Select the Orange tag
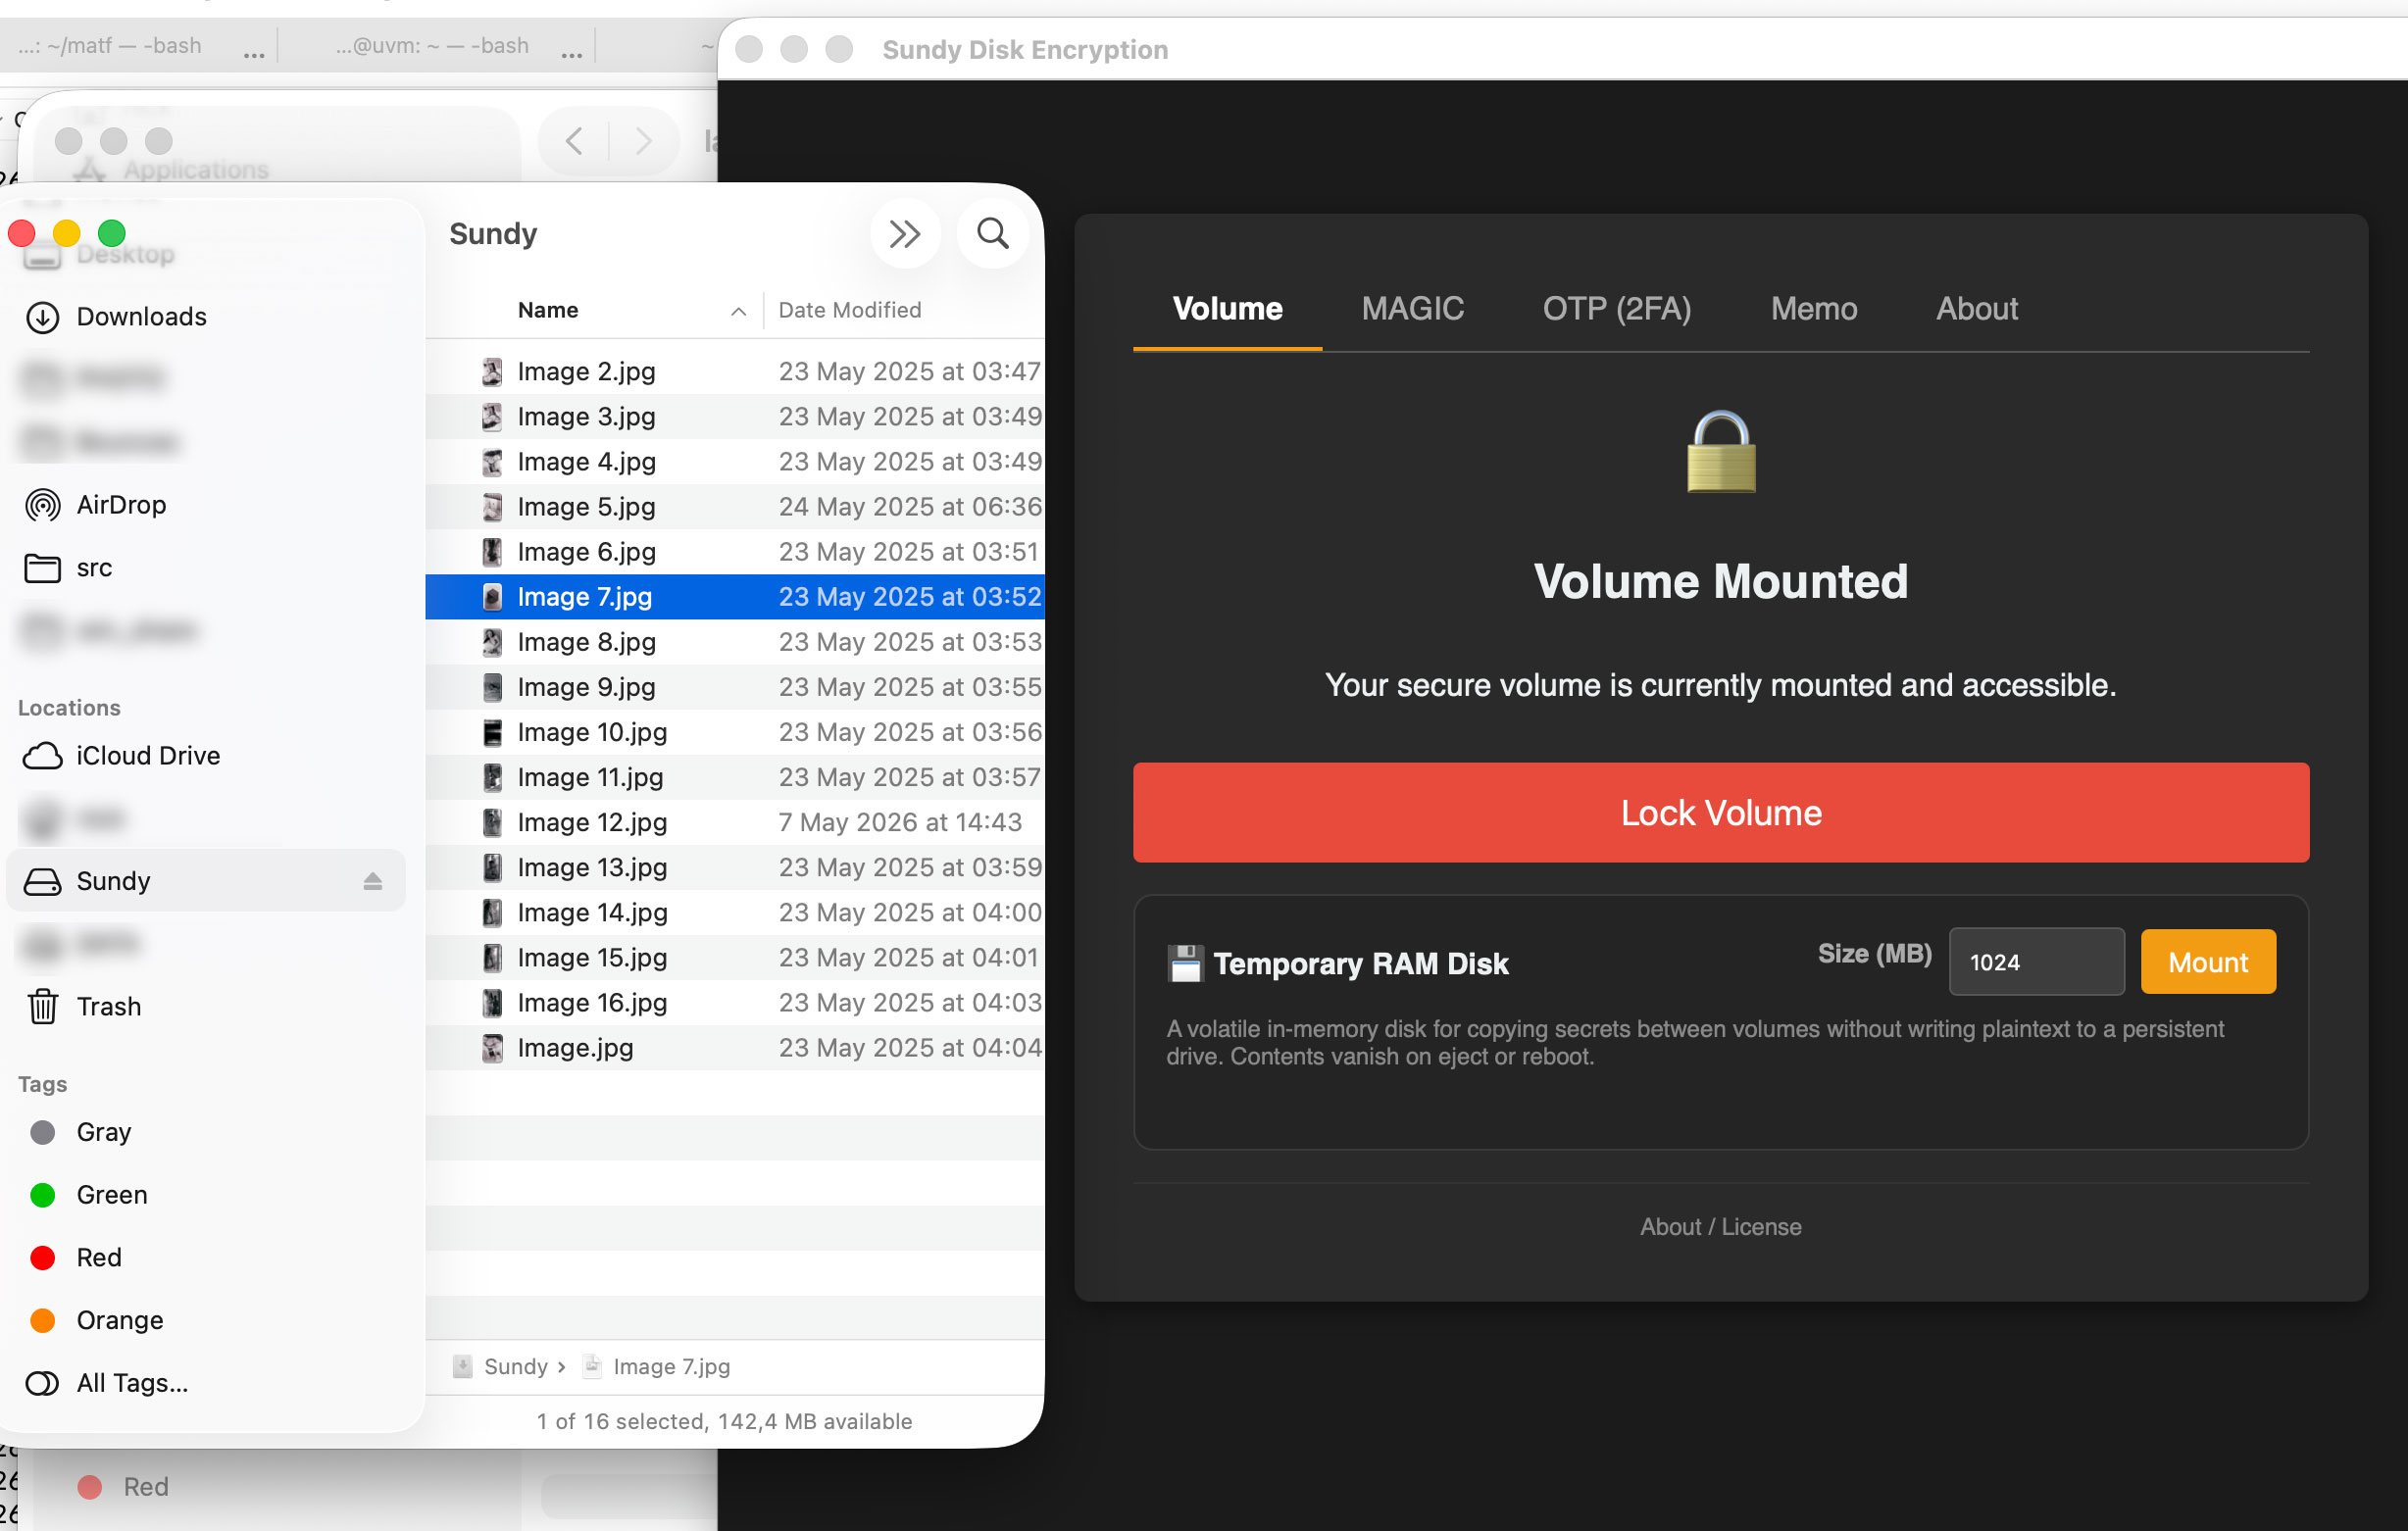The height and width of the screenshot is (1531, 2408). point(120,1320)
